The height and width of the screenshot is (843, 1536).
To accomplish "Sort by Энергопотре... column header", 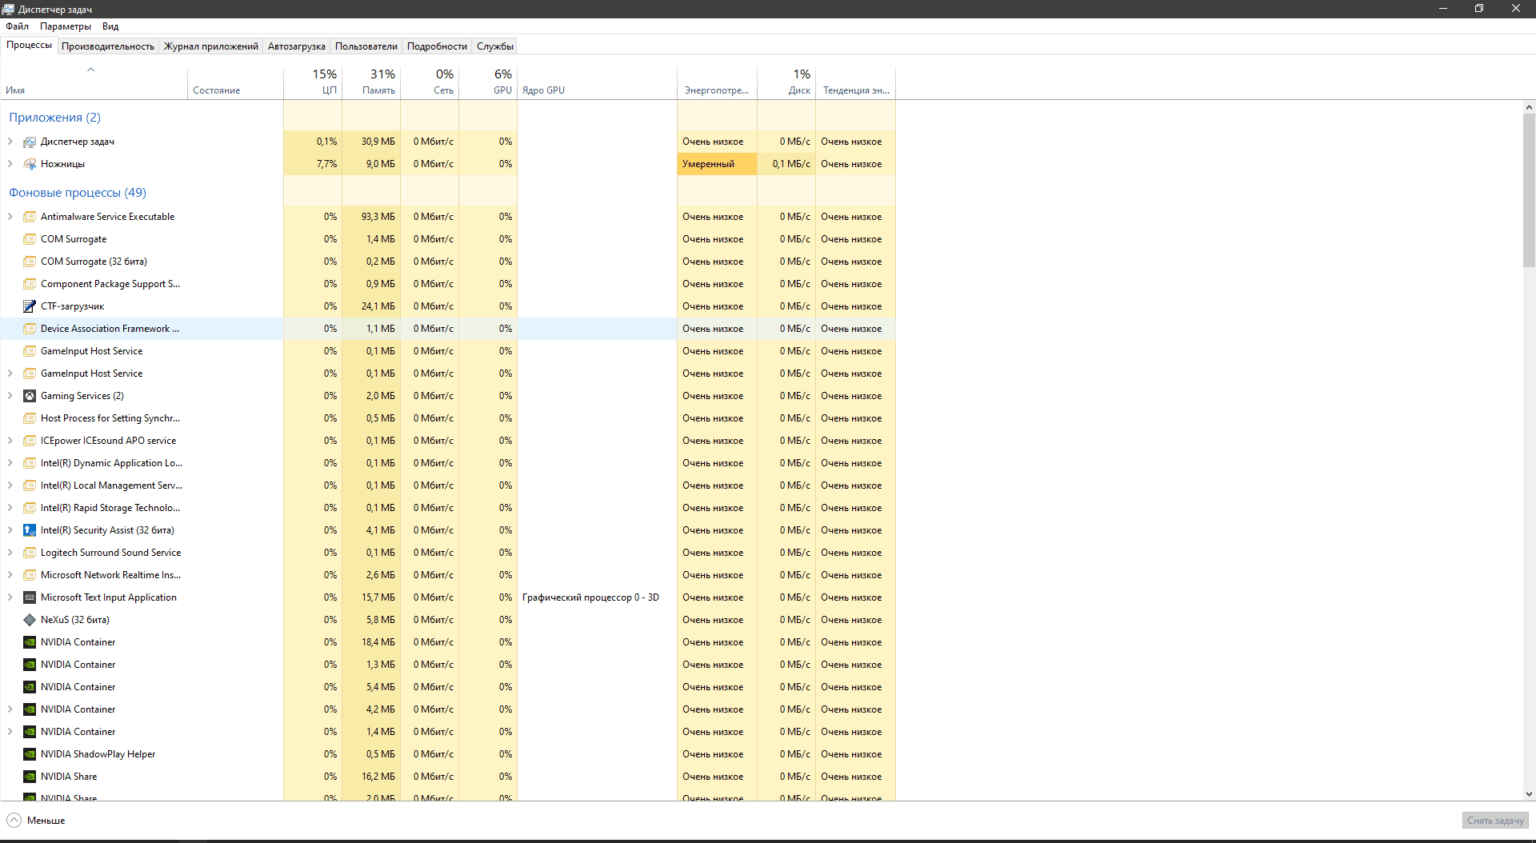I will pos(717,82).
